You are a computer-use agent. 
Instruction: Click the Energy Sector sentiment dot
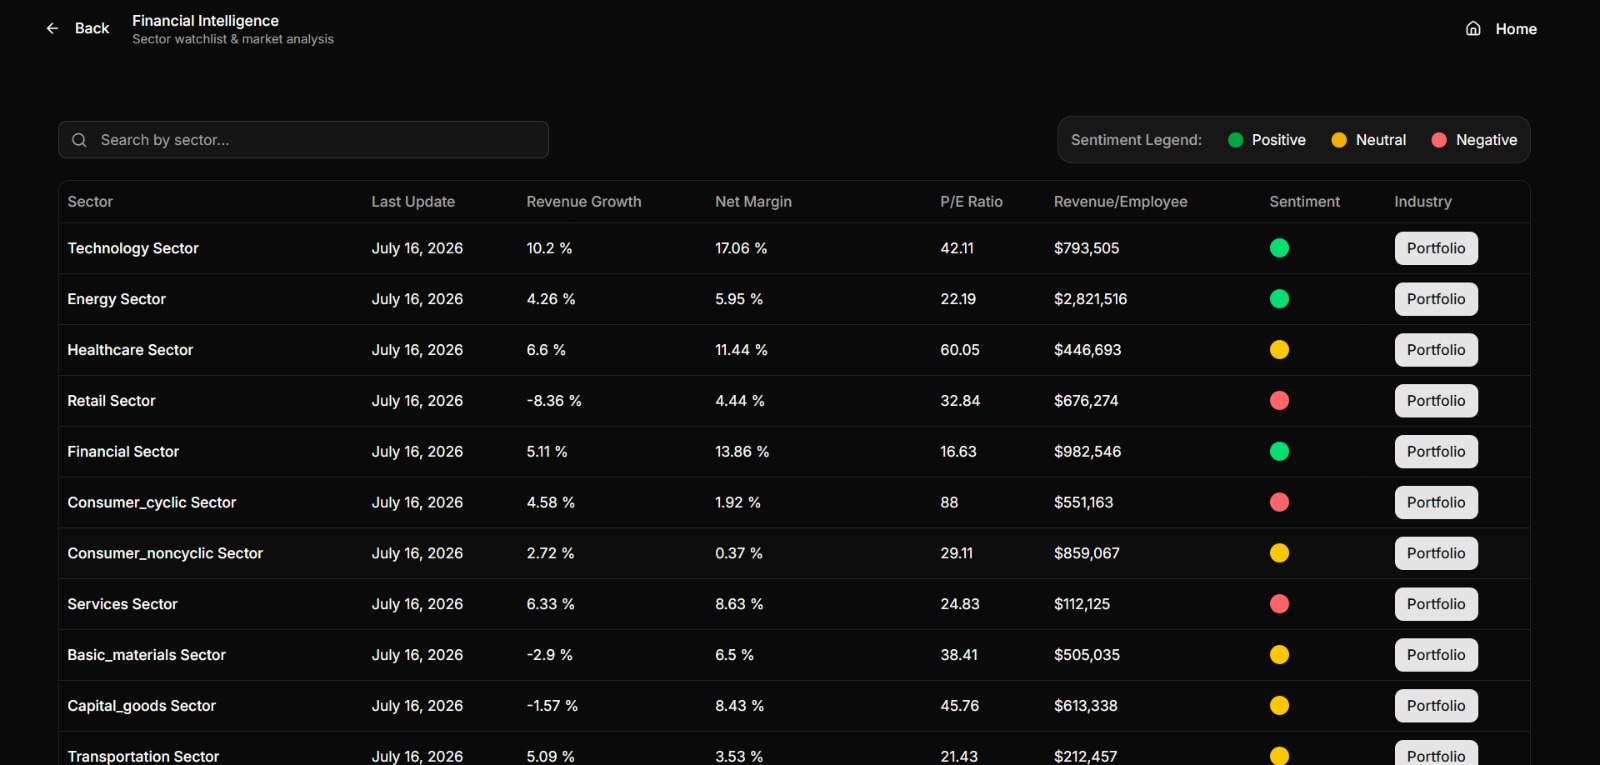point(1279,299)
